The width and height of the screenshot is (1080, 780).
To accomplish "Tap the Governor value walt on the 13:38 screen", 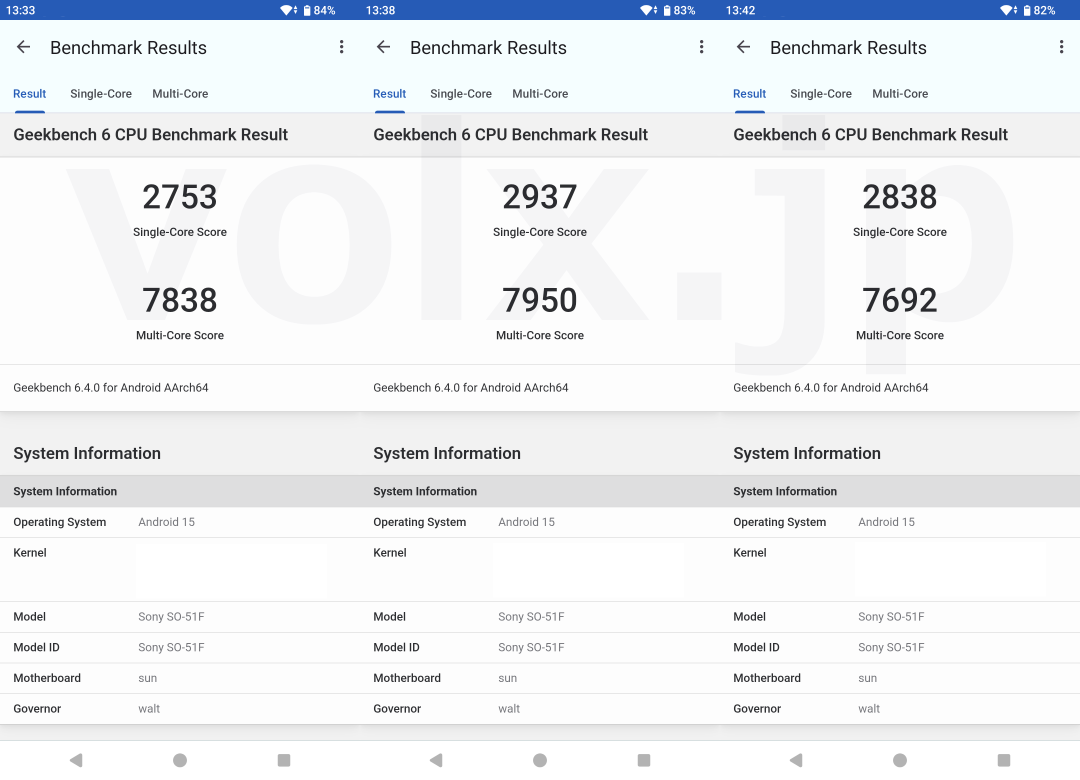I will click(509, 708).
